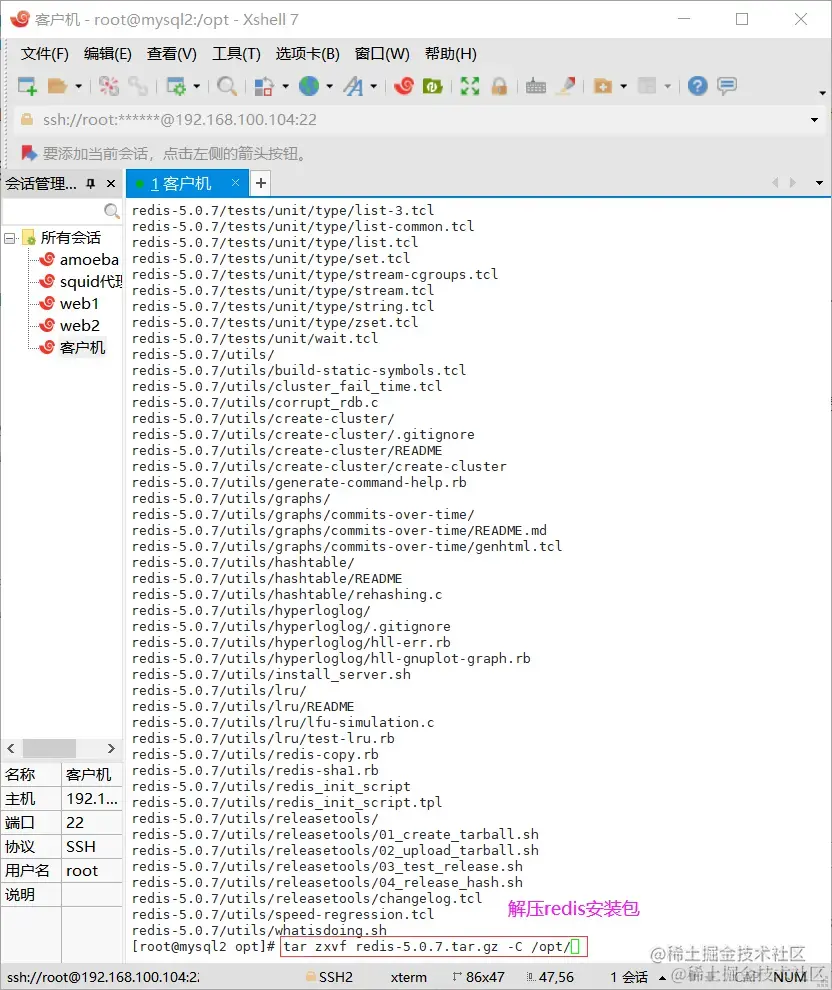Open session properties gear icon
Image resolution: width=832 pixels, height=990 pixels.
point(175,86)
